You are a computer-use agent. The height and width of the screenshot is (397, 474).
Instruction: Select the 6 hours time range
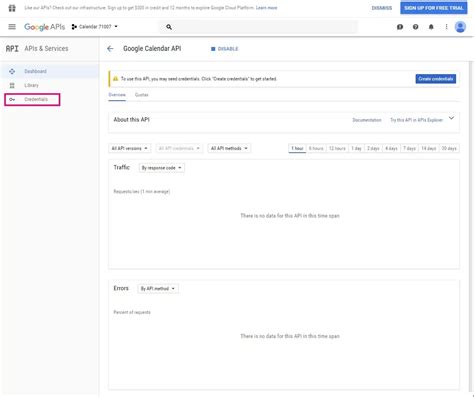316,148
